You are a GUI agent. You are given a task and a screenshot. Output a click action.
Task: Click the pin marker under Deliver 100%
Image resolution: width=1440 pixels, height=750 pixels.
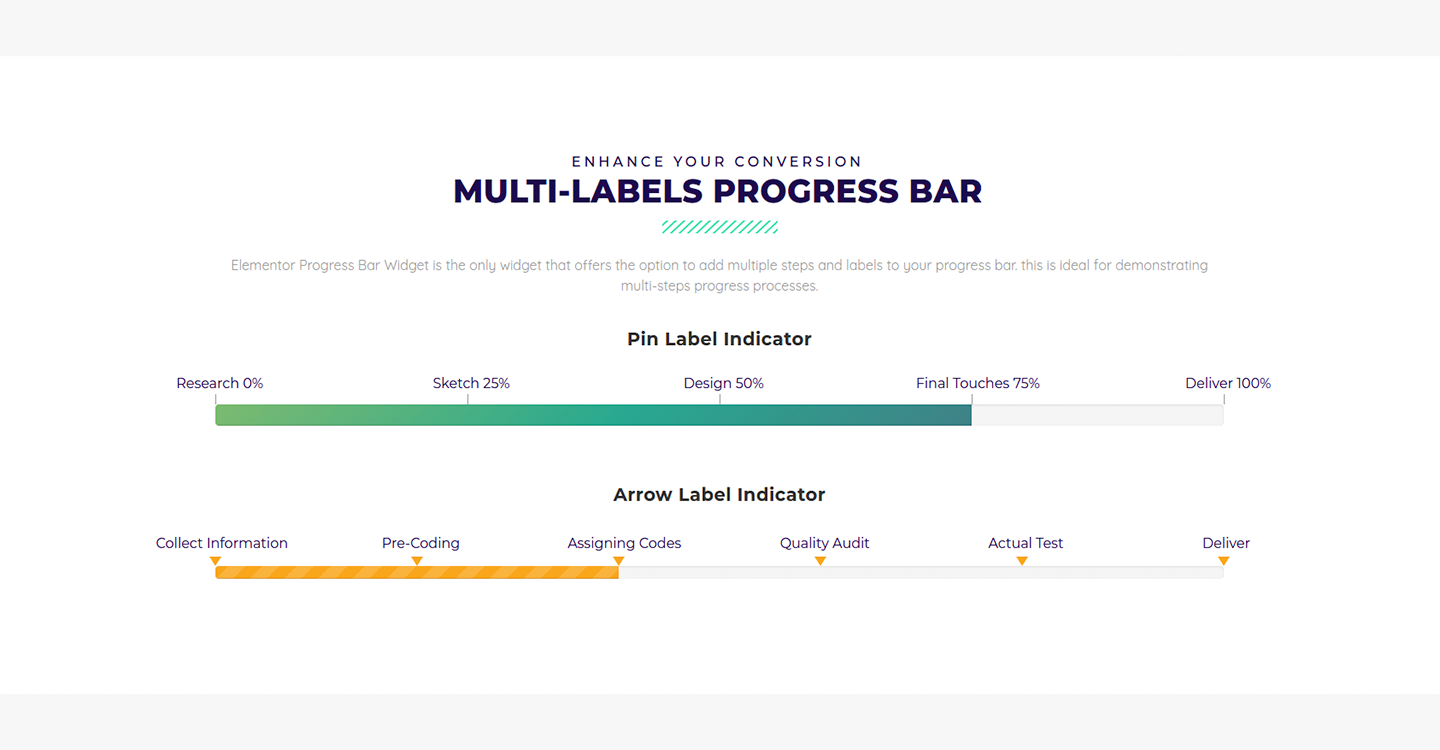[1224, 398]
